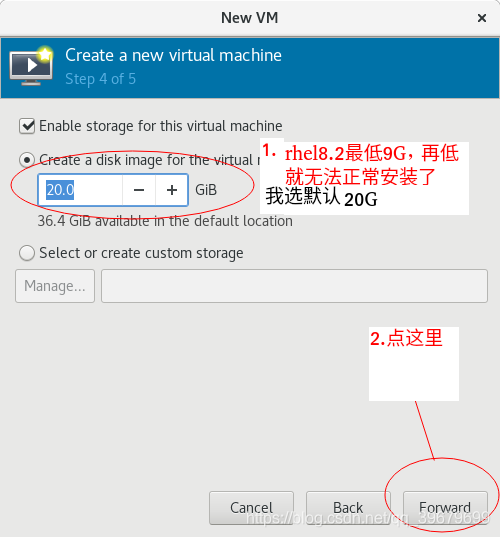Click the GiB unit label
The height and width of the screenshot is (537, 500).
pos(206,190)
